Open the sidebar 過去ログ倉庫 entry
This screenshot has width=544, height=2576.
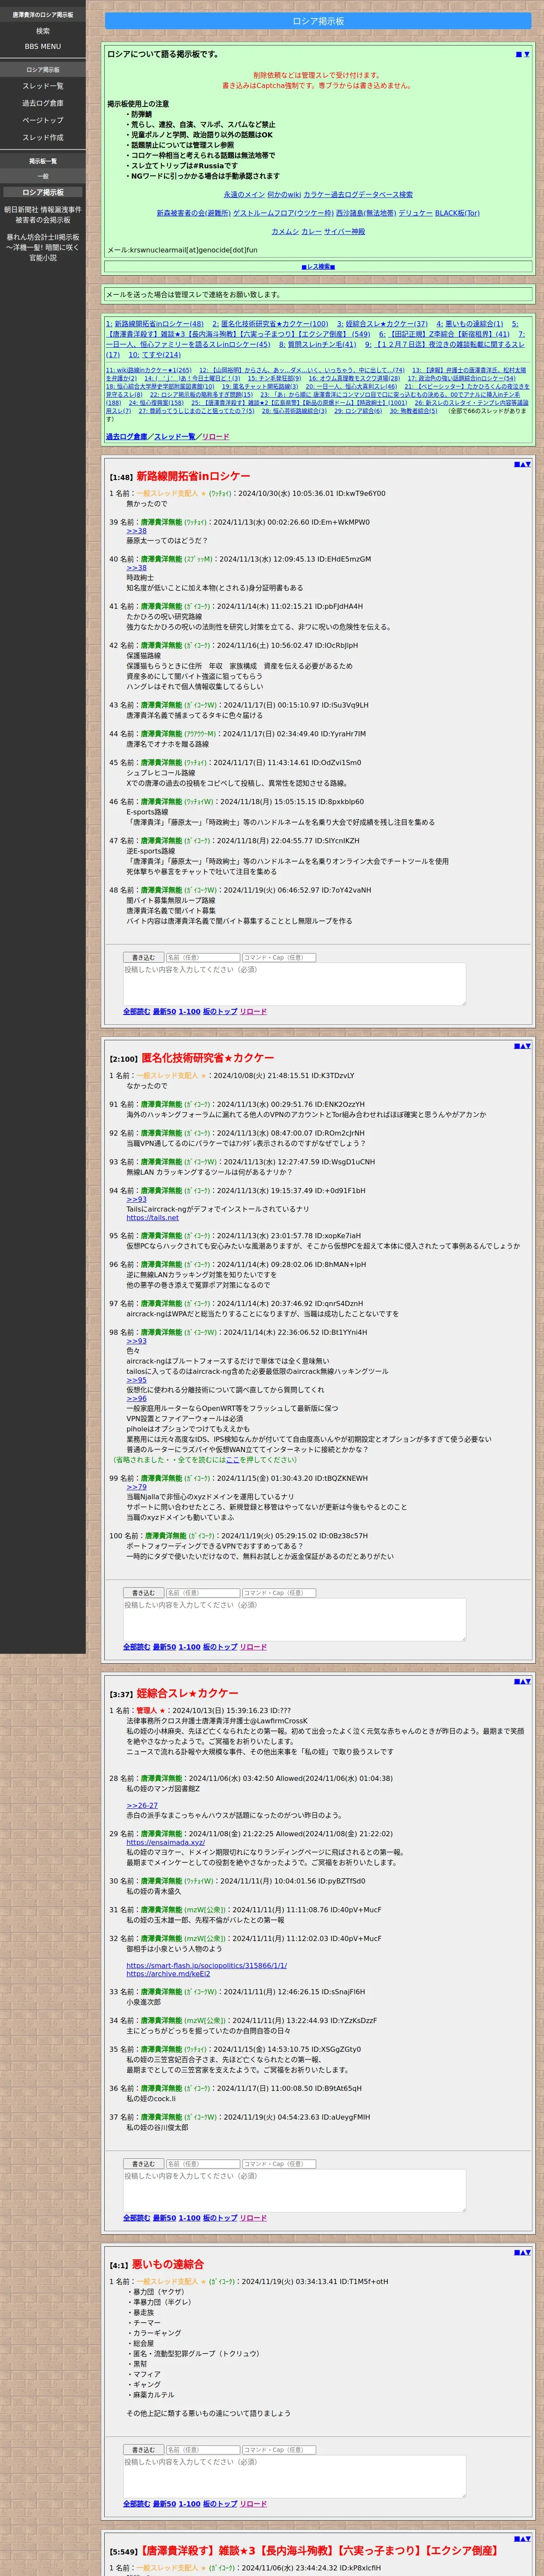pyautogui.click(x=43, y=103)
